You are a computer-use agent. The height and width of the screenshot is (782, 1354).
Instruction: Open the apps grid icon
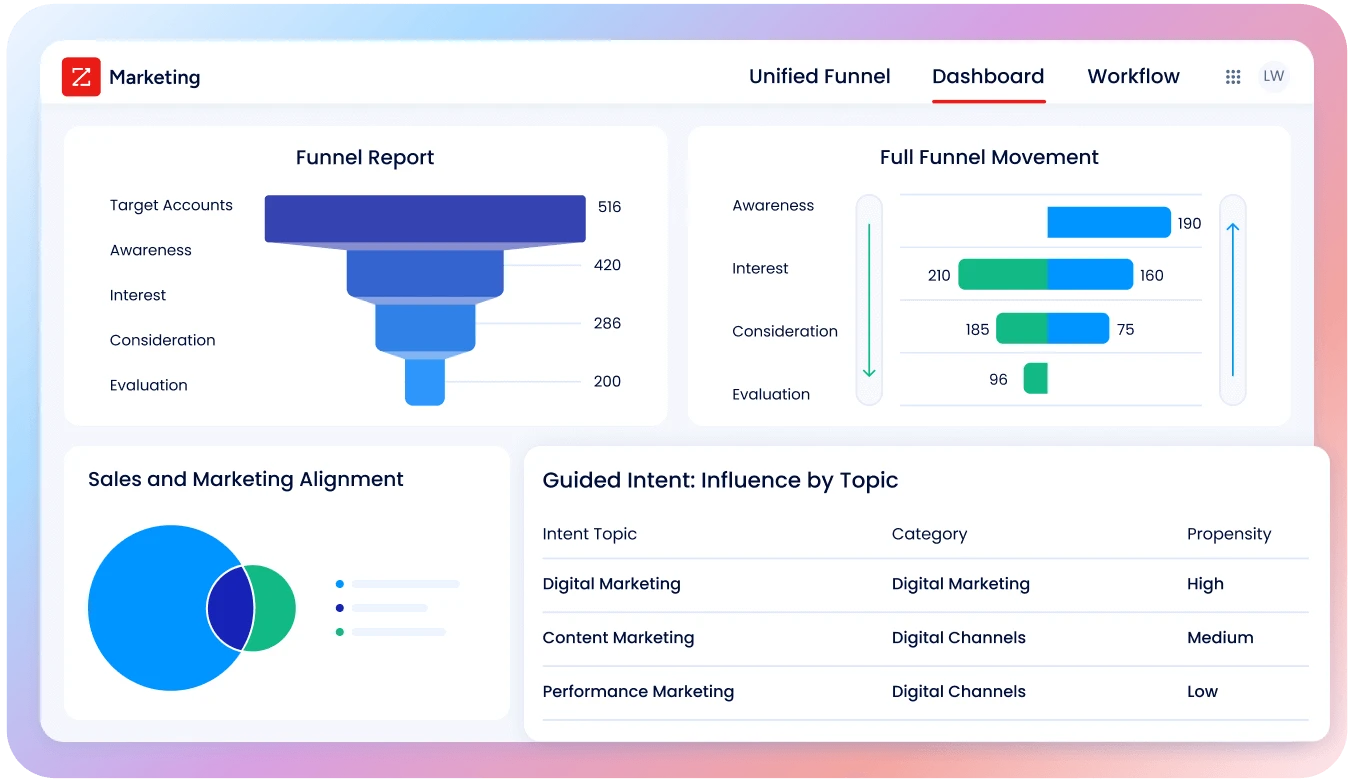click(1233, 77)
